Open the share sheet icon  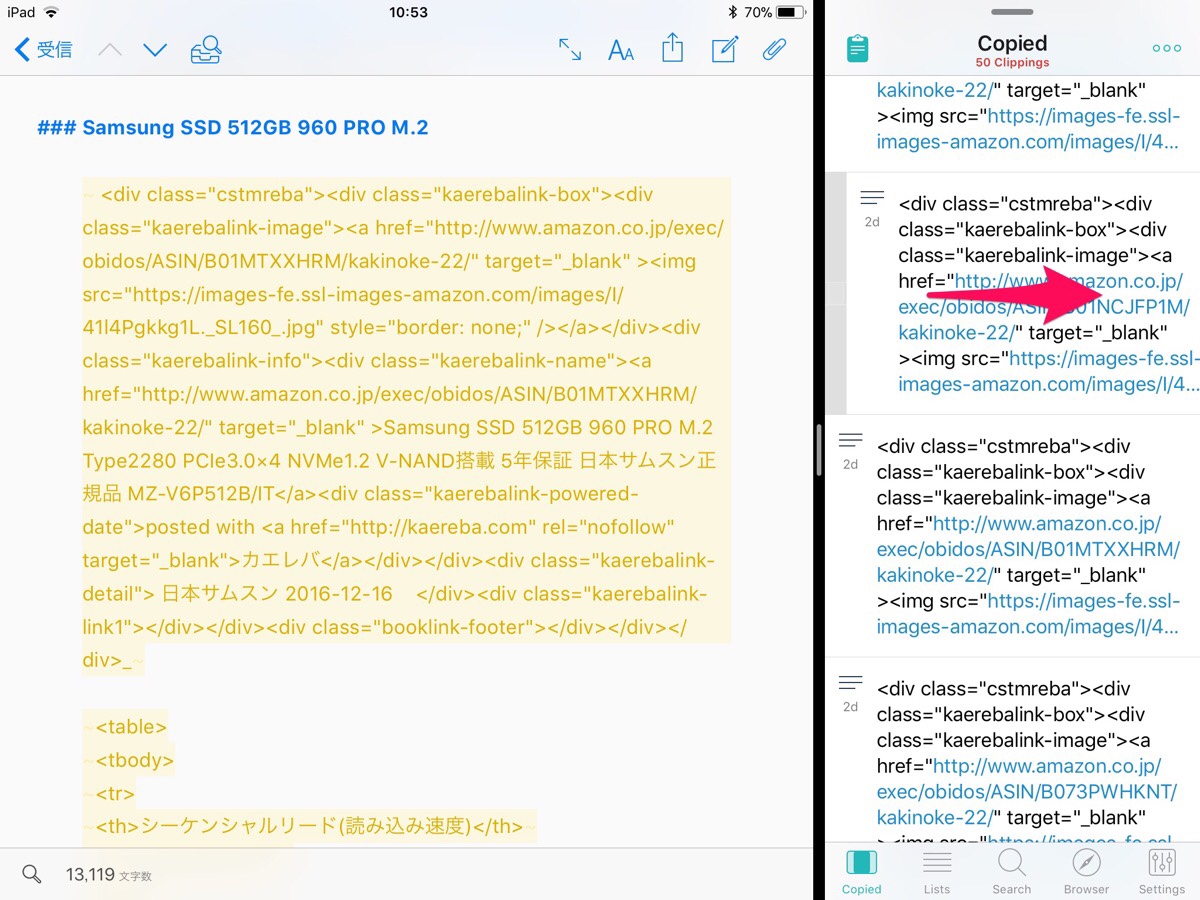pos(673,48)
